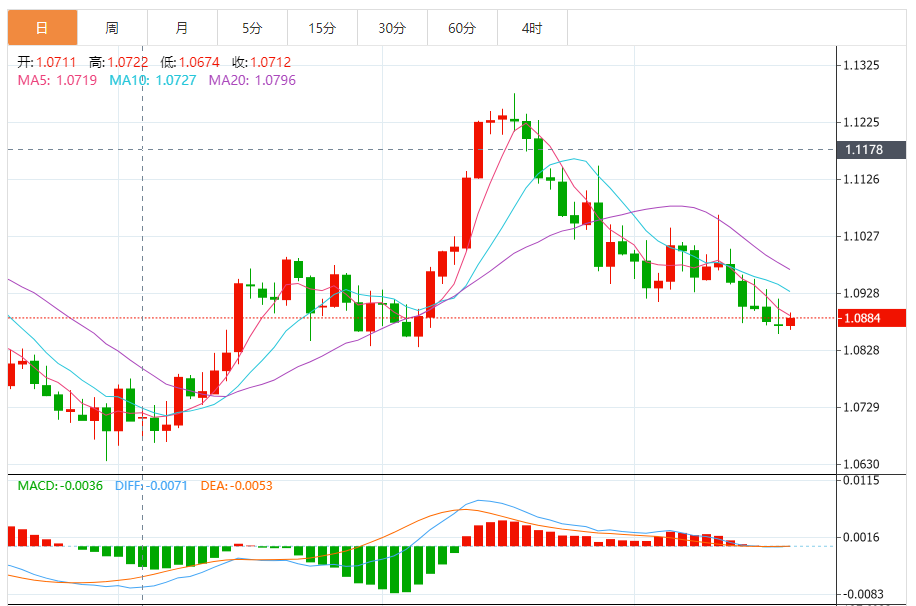This screenshot has width=916, height=606.
Task: Click the MA20: 1.0796 indicator label
Action: click(x=252, y=80)
